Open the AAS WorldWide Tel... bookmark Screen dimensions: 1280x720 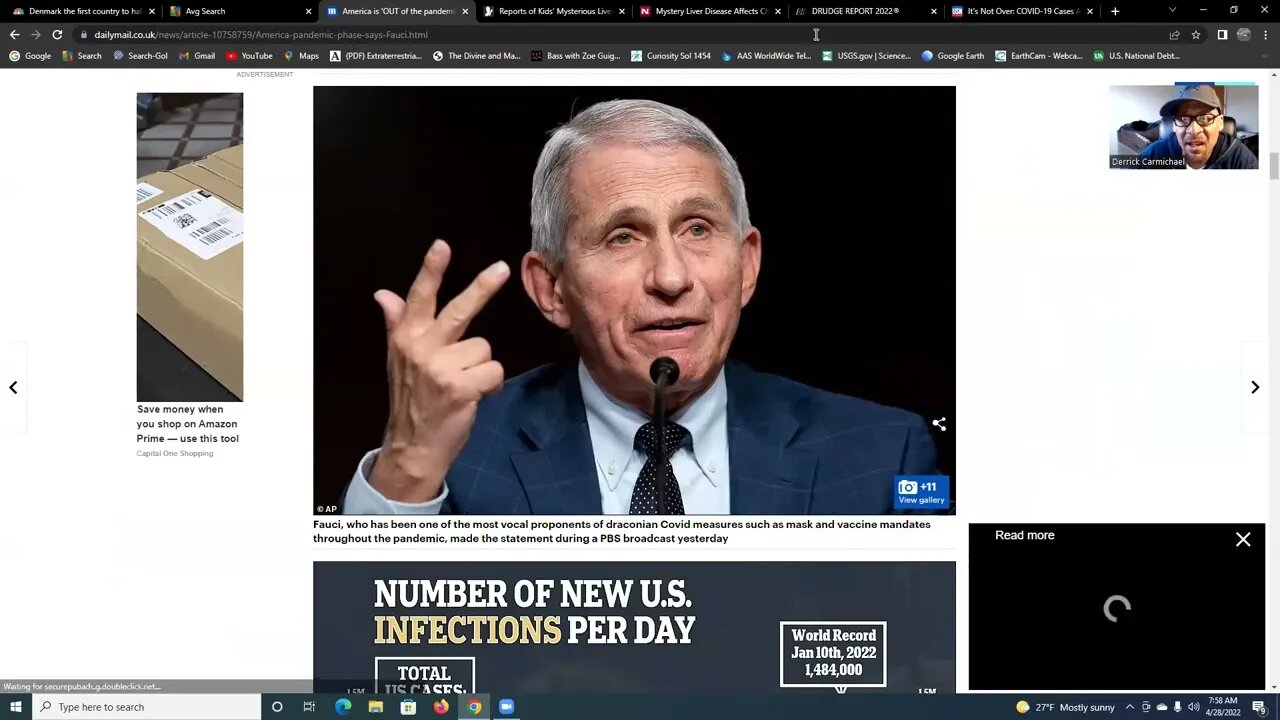click(x=766, y=56)
